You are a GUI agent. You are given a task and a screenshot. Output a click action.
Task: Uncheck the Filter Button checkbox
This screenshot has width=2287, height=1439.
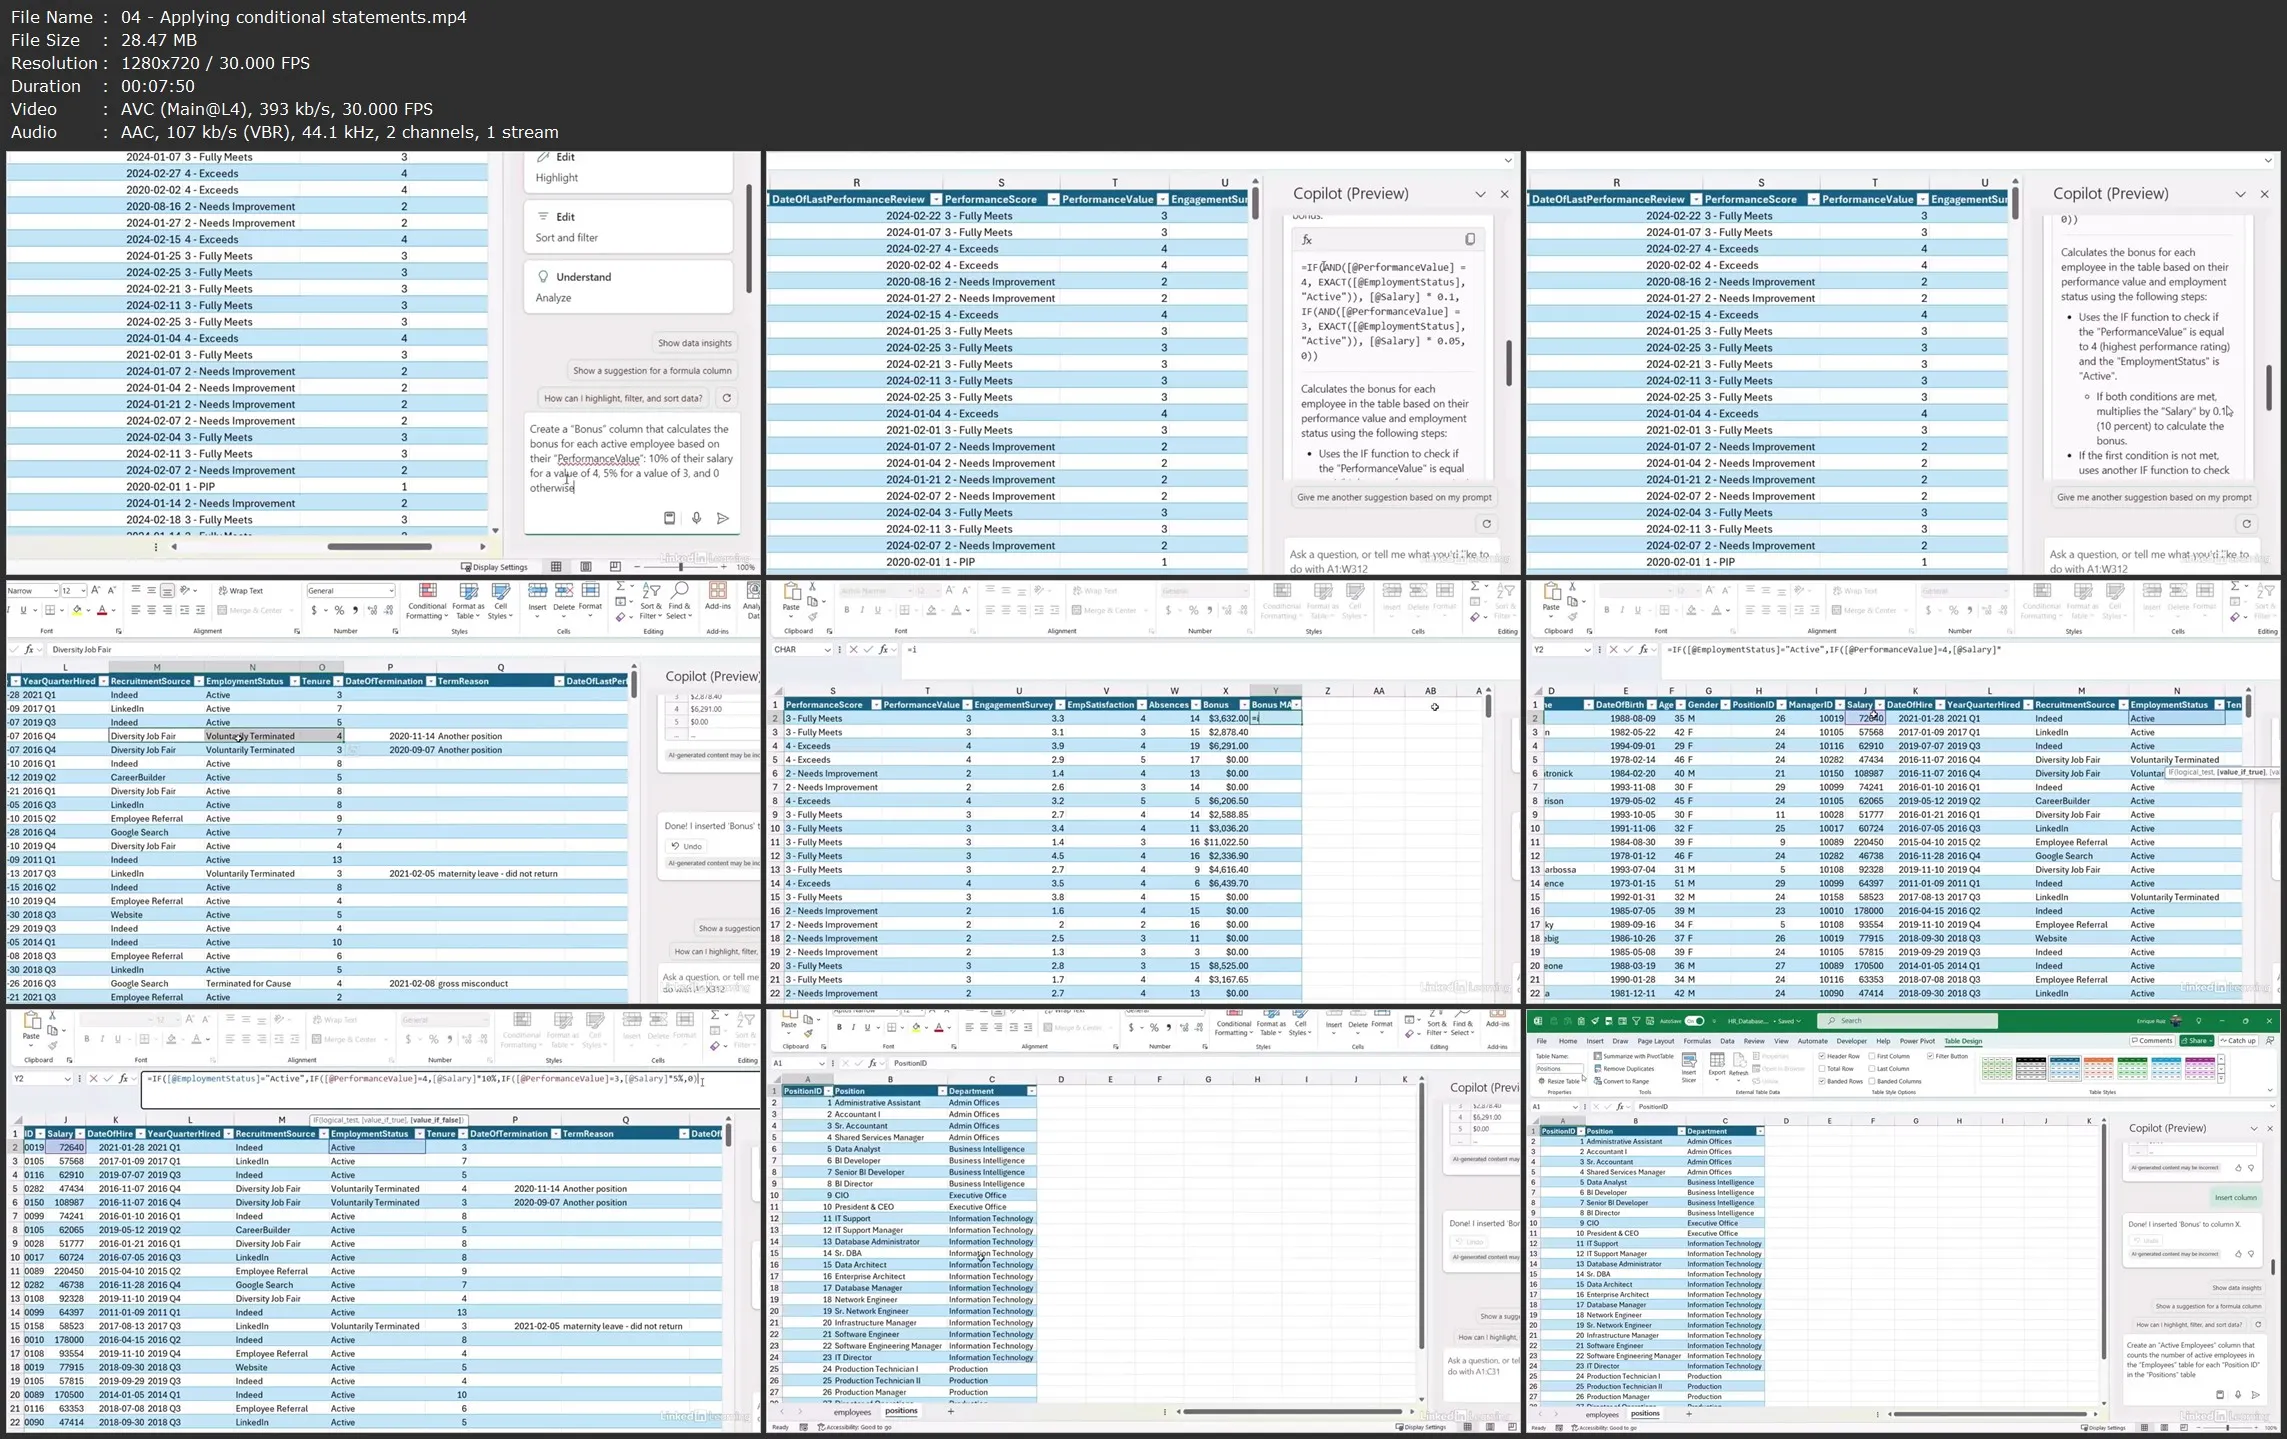(x=1930, y=1056)
